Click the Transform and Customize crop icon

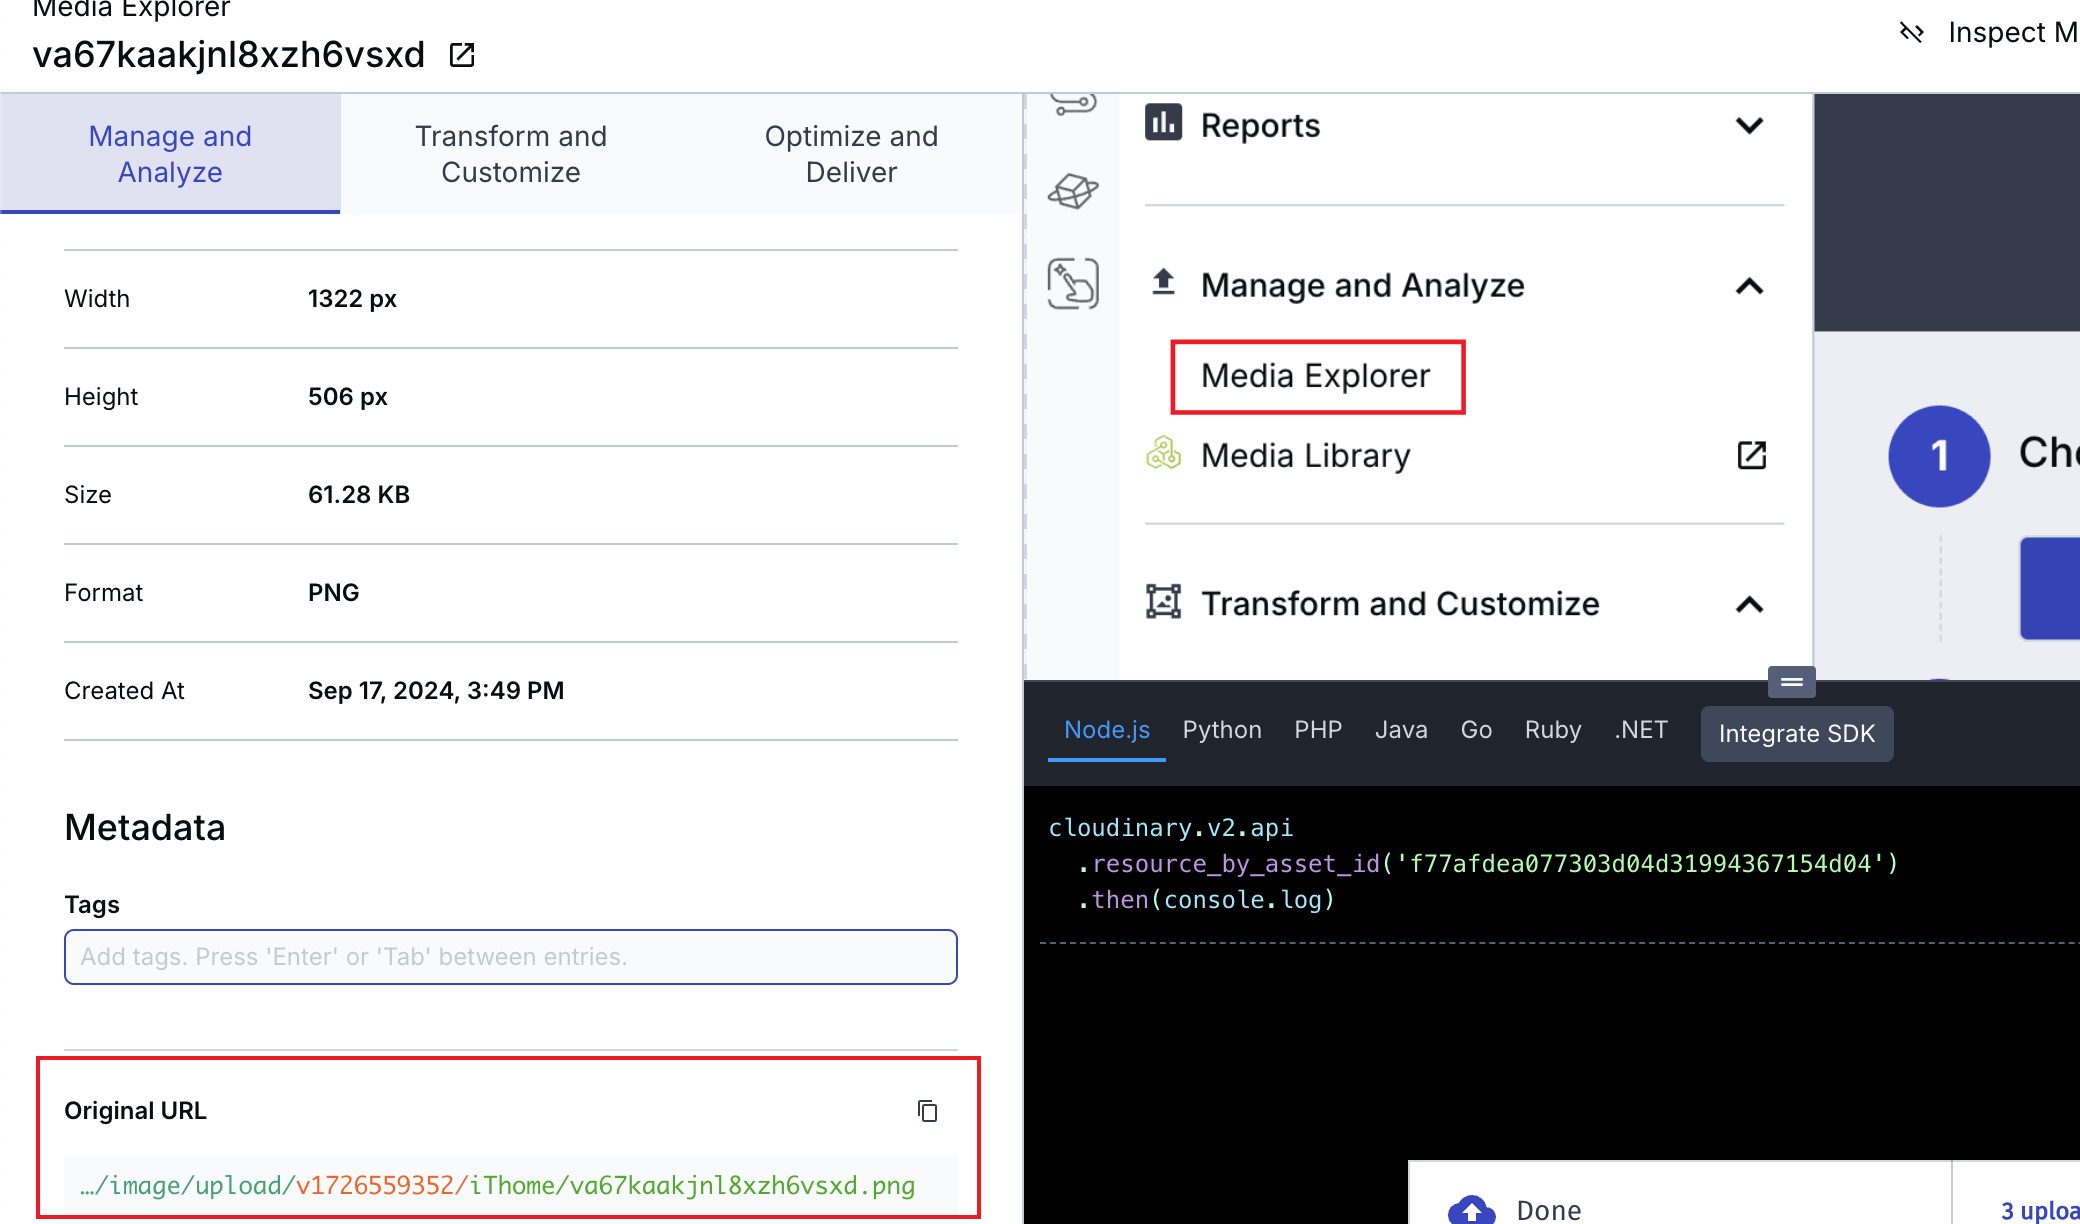[1163, 603]
